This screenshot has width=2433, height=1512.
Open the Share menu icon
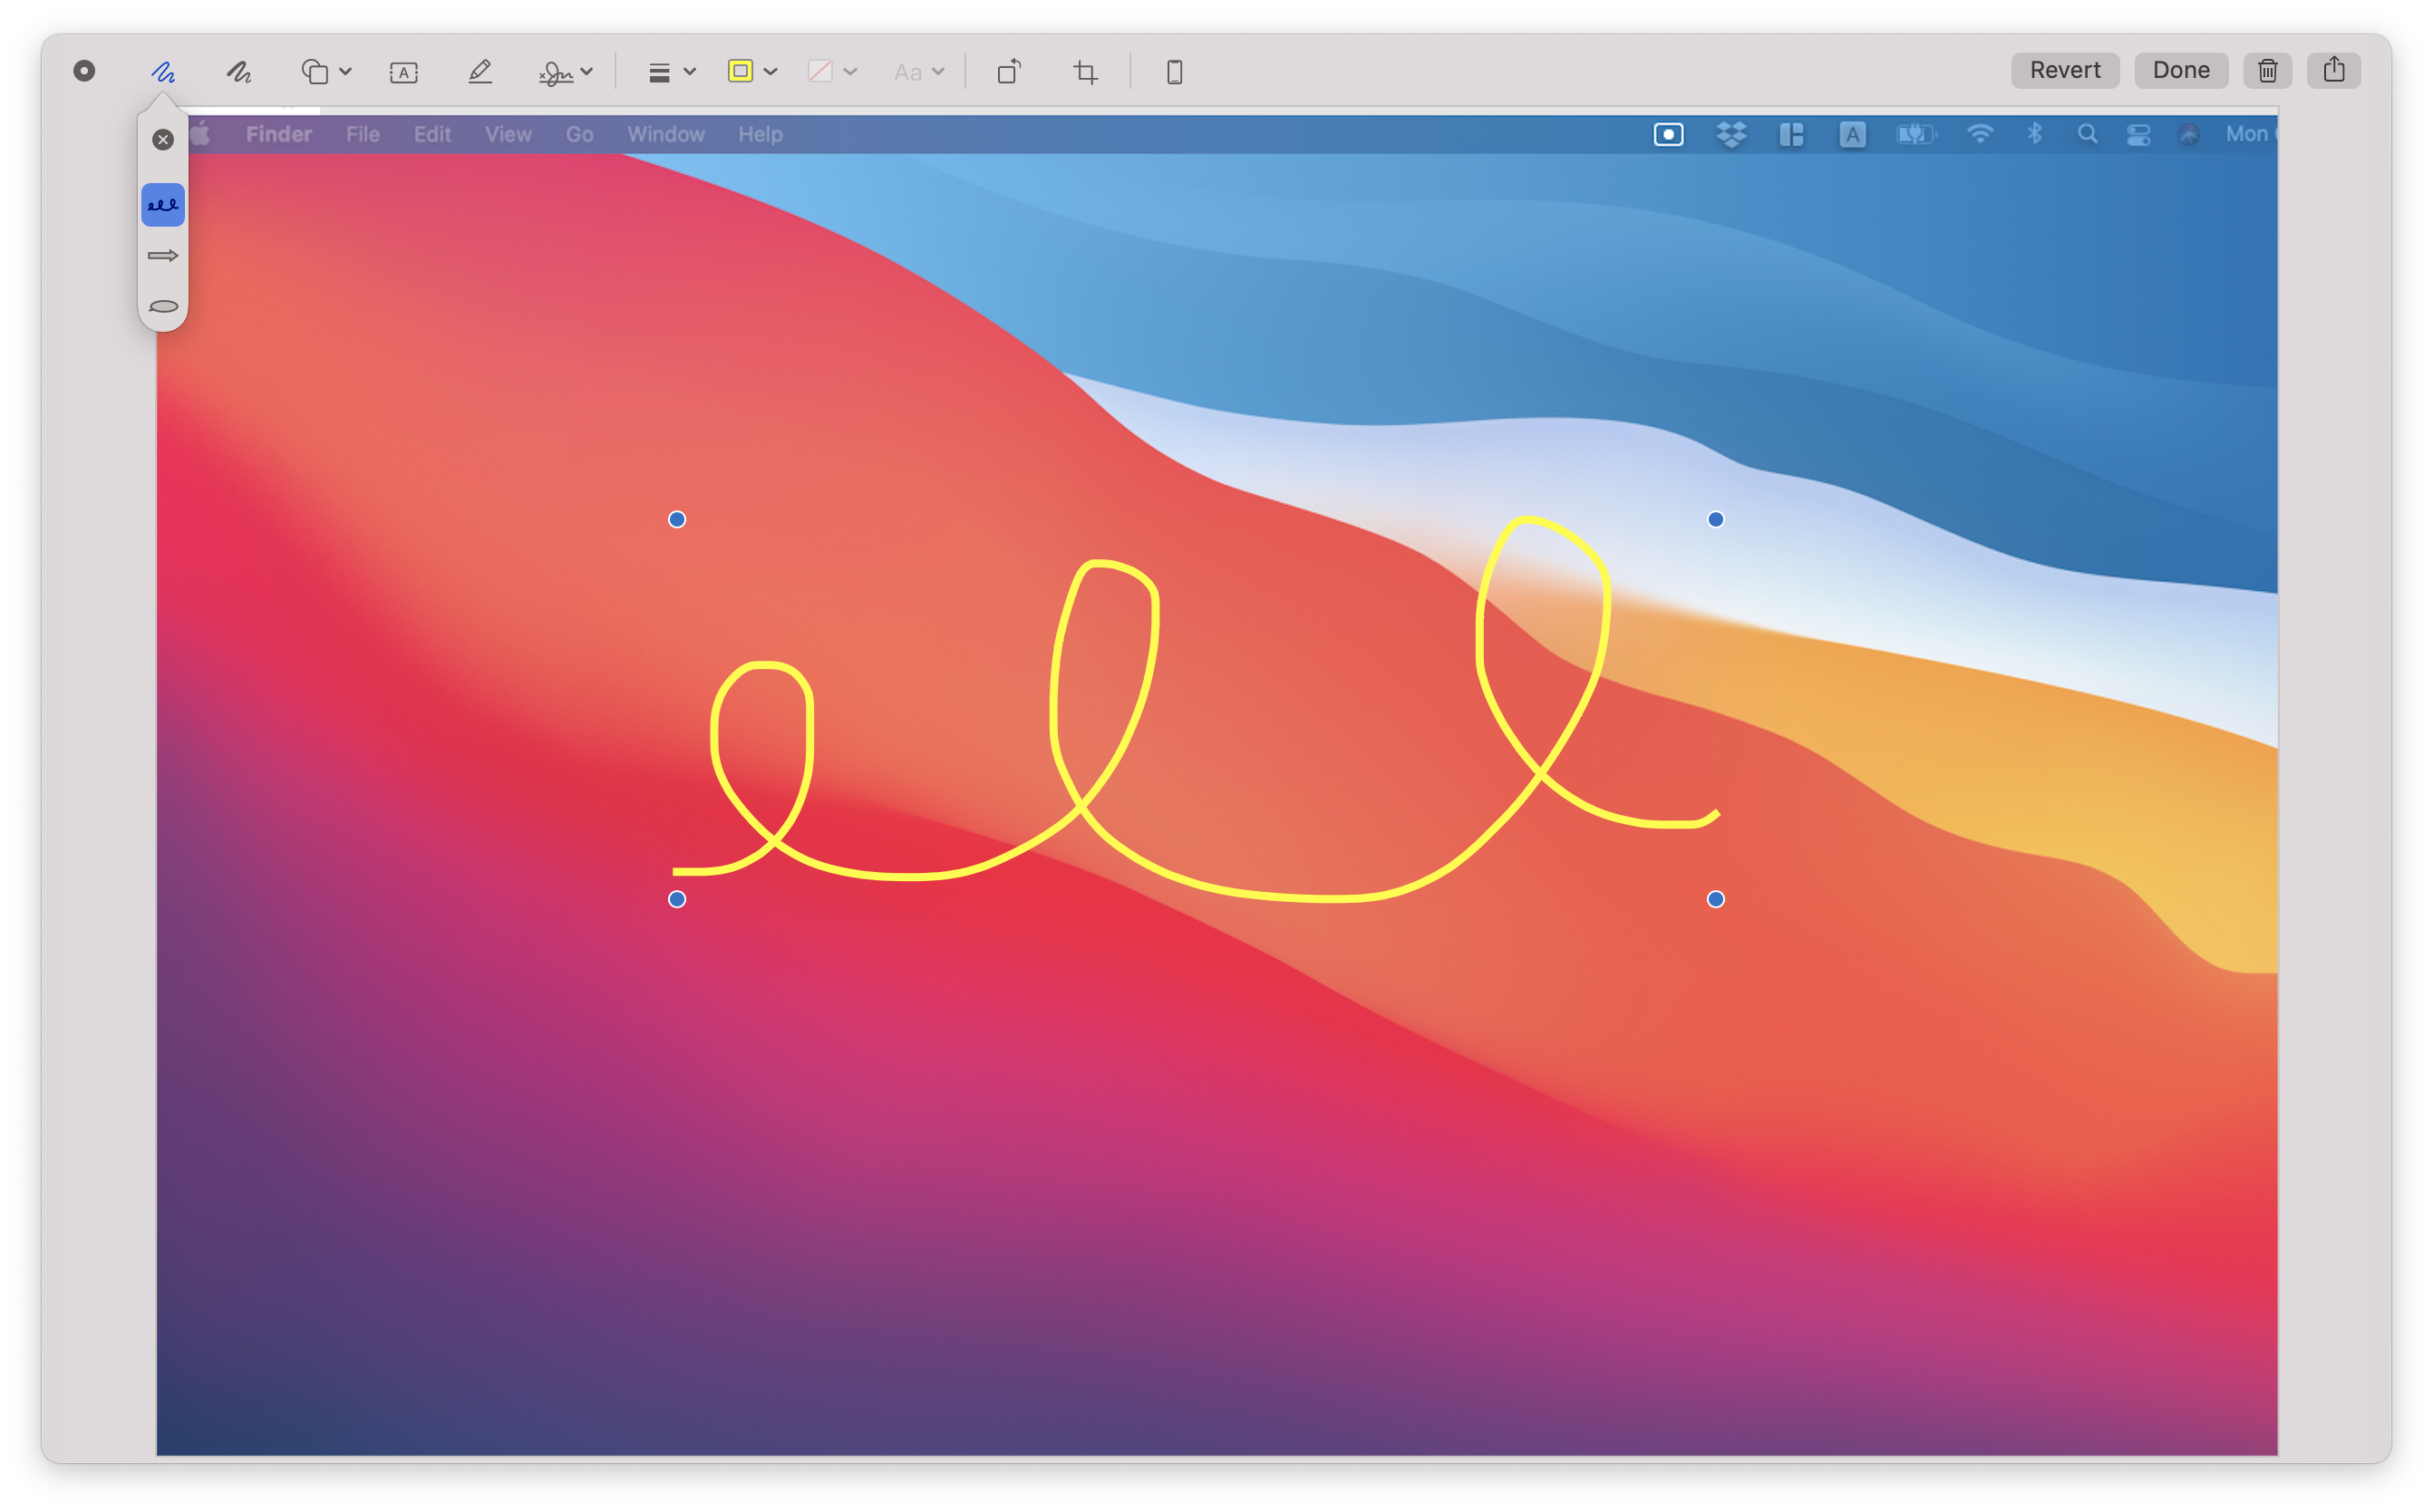[x=2333, y=70]
